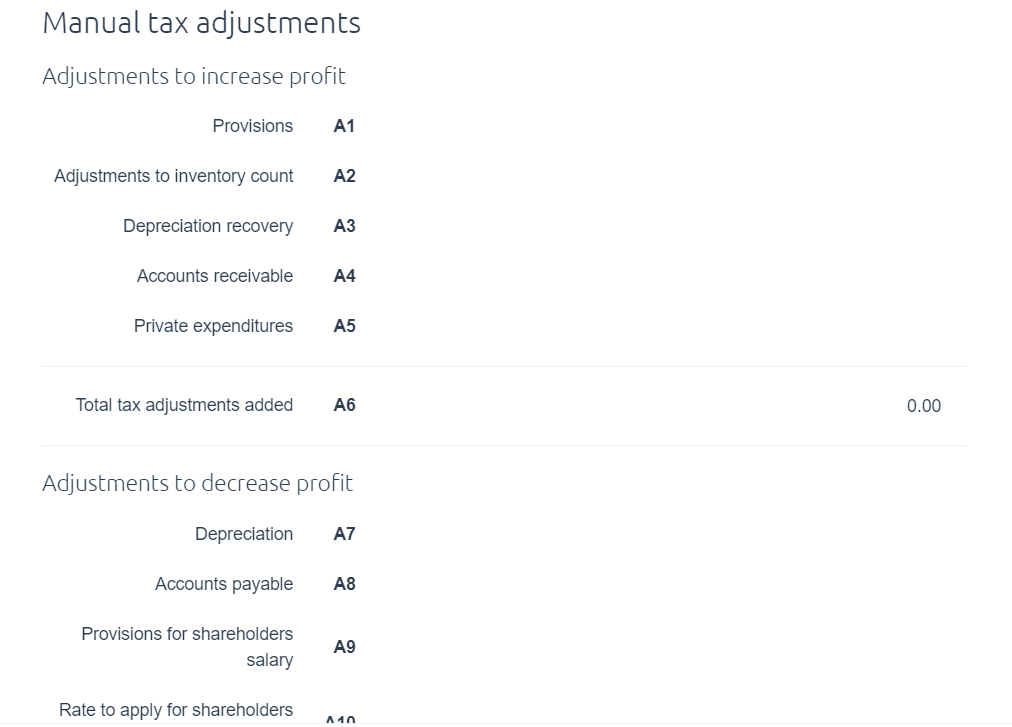Select the A7 field code
The width and height of the screenshot is (1012, 727).
(344, 534)
